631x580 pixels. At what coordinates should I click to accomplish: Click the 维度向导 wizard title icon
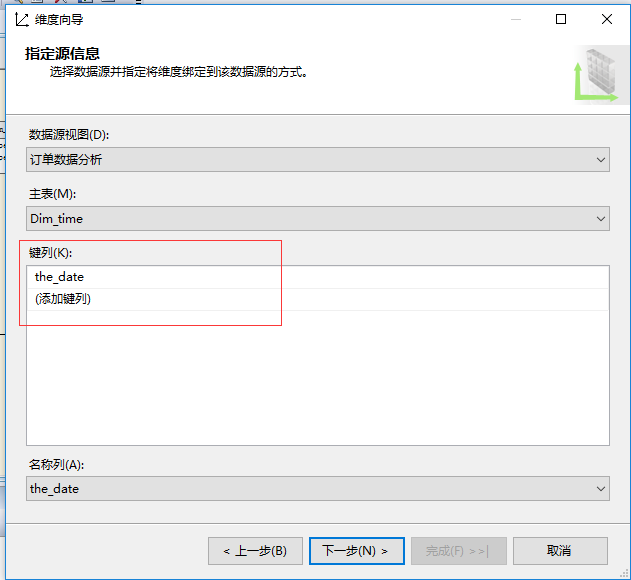click(22, 19)
